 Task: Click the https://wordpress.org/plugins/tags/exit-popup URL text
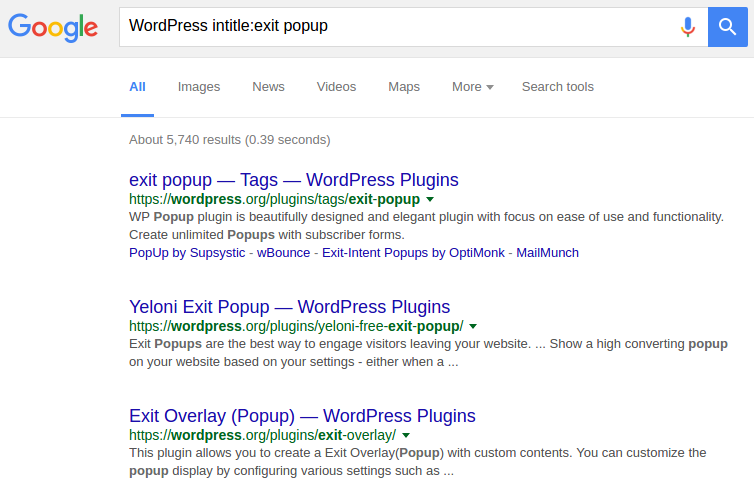pyautogui.click(x=274, y=199)
